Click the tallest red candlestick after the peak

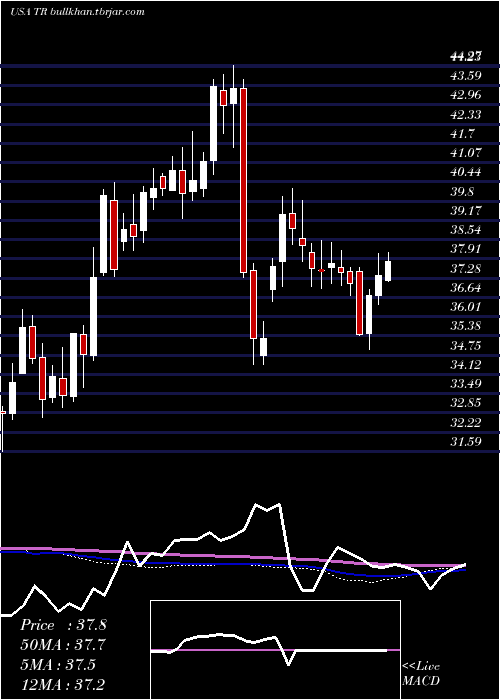243,180
